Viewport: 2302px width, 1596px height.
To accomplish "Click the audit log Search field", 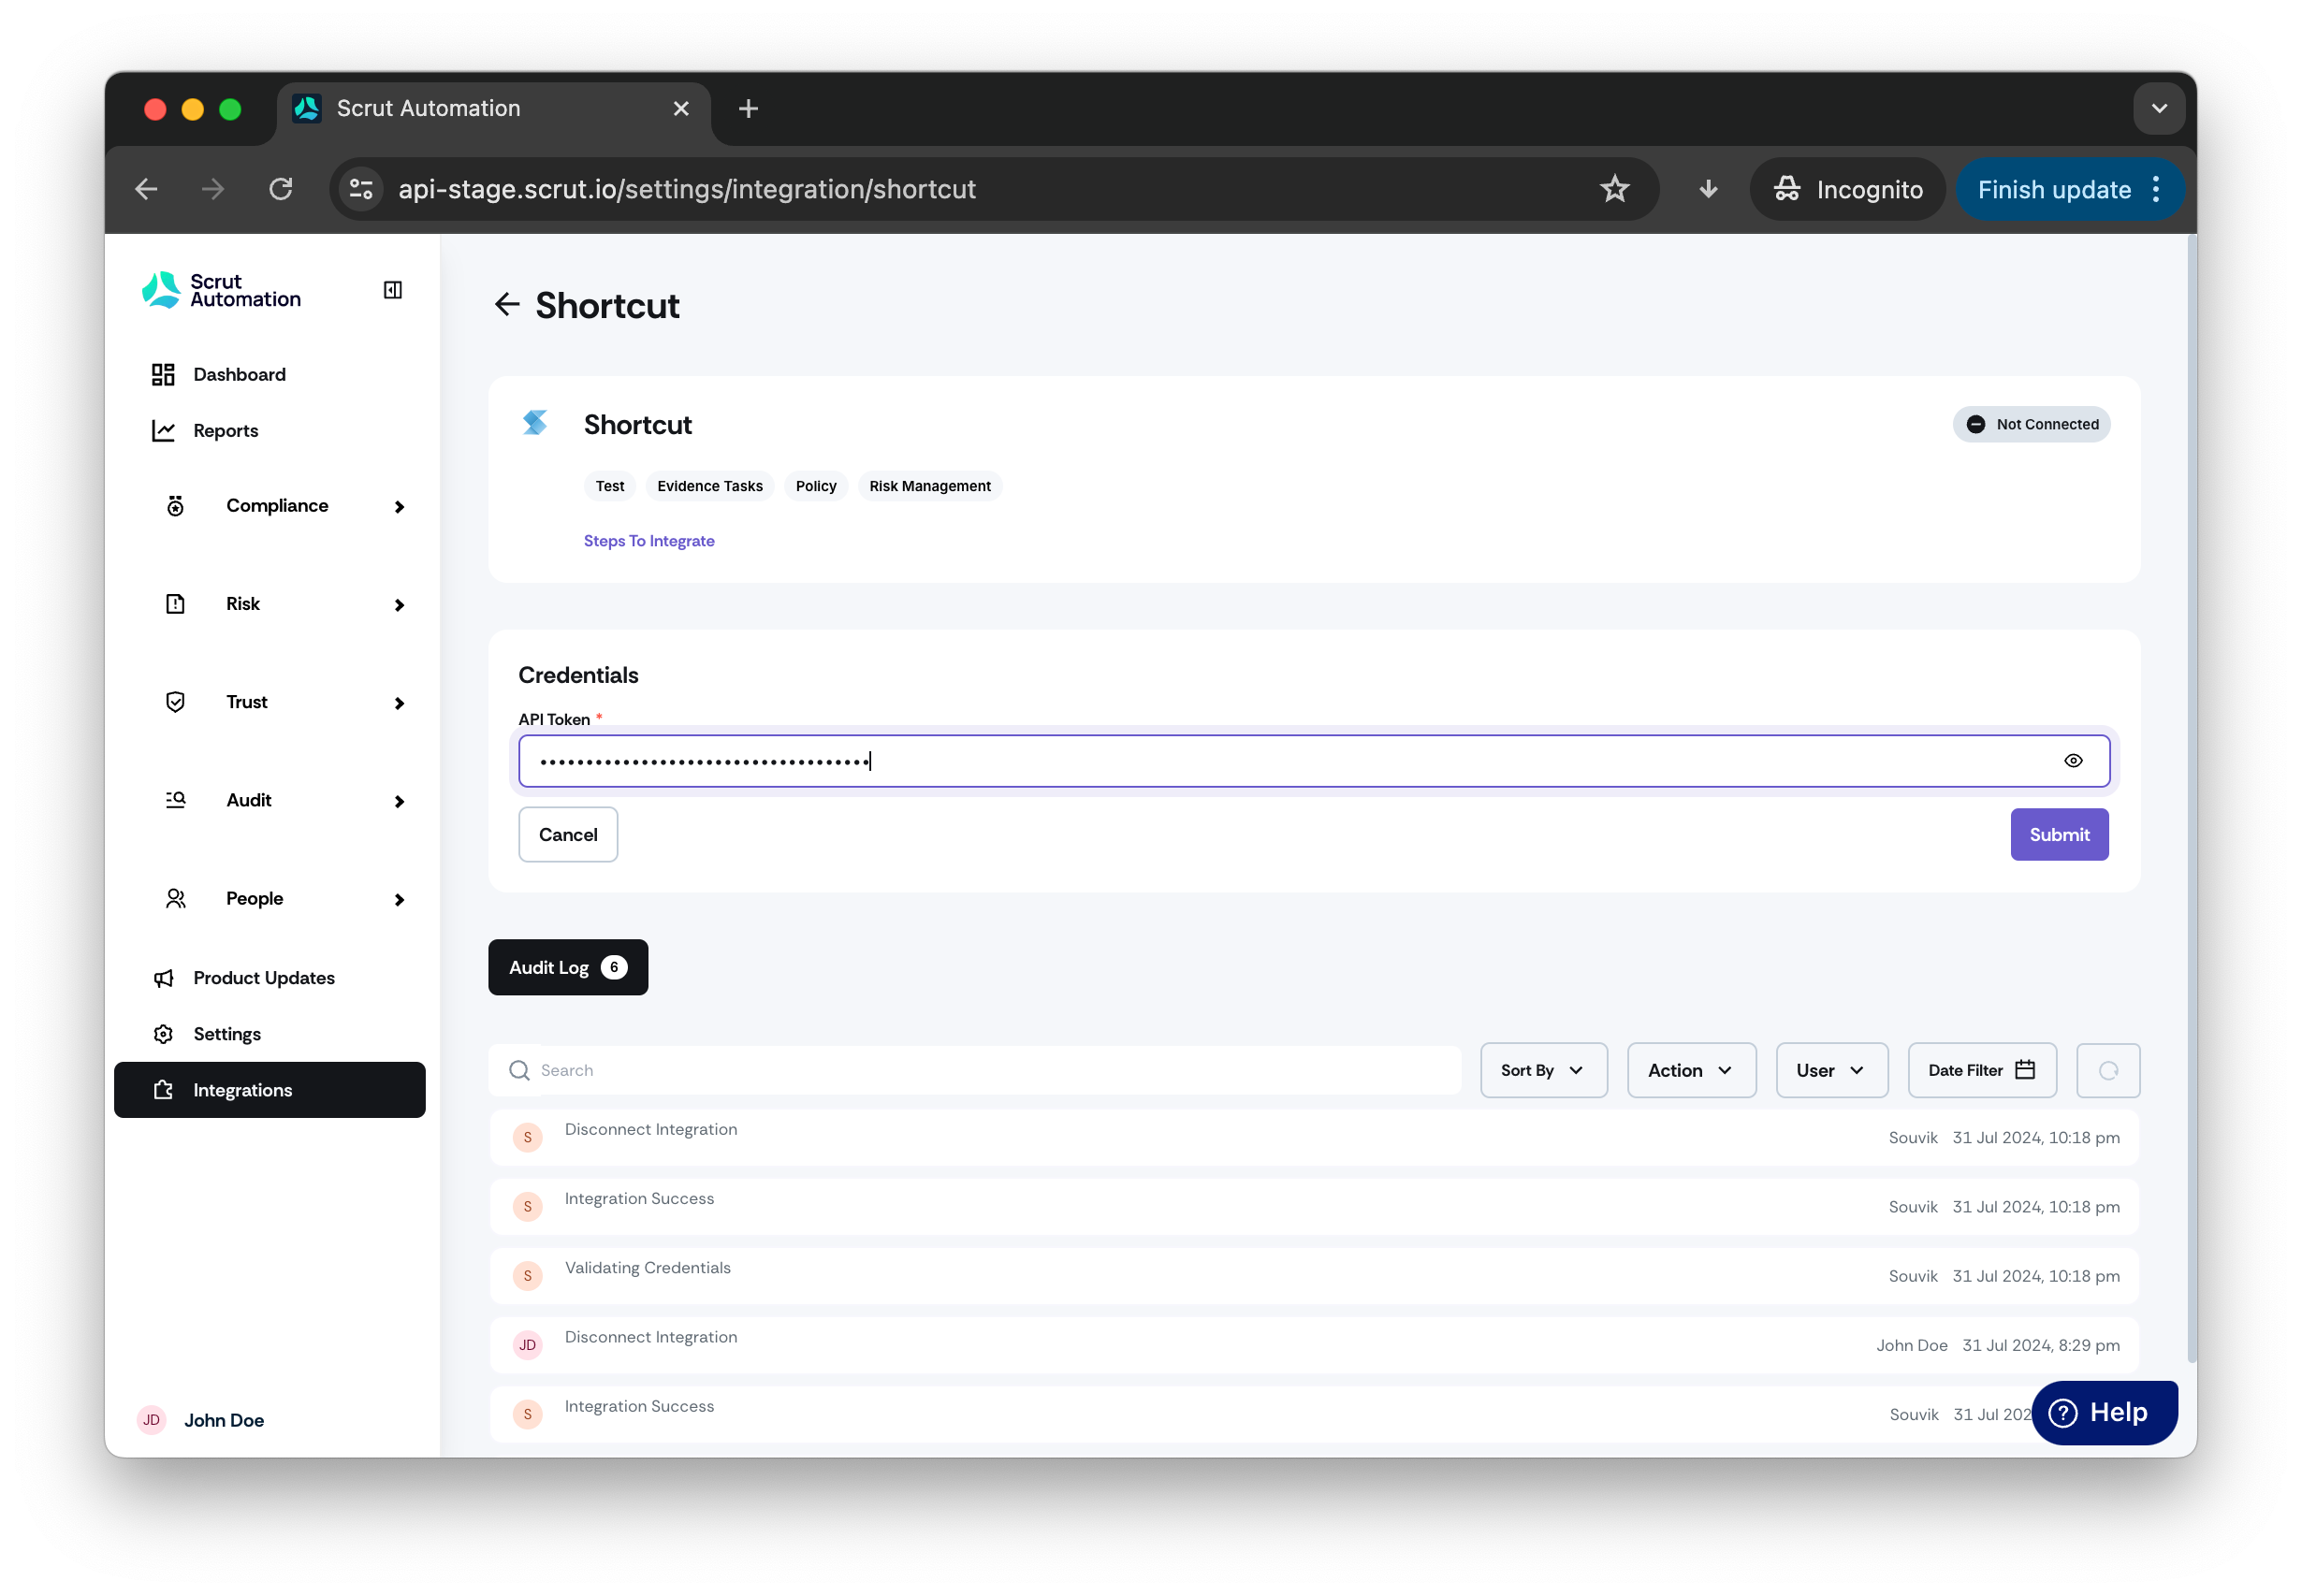I will coord(975,1070).
